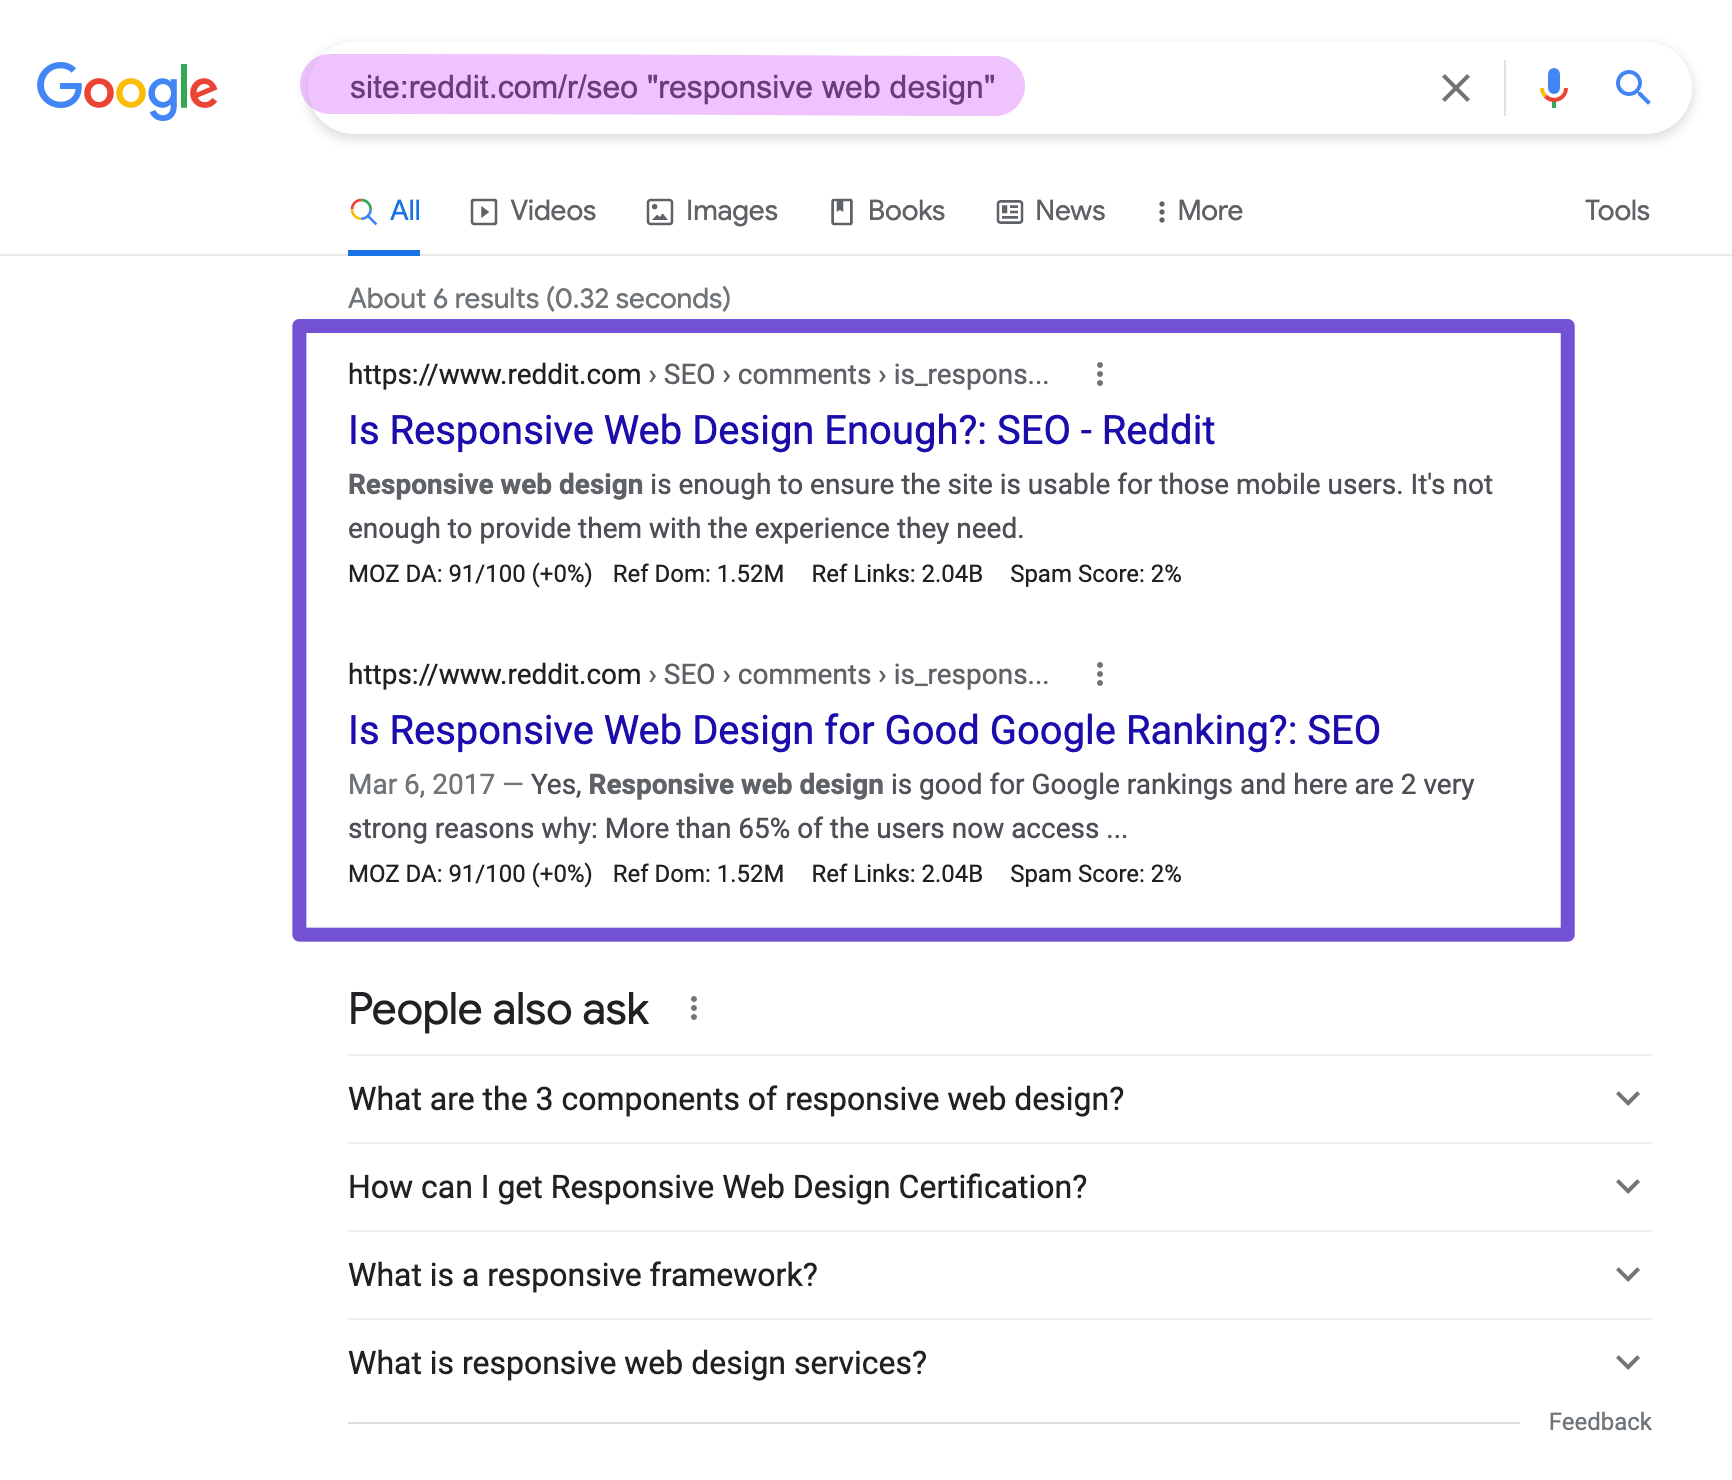
Task: Open the More search categories menu
Action: click(1199, 211)
